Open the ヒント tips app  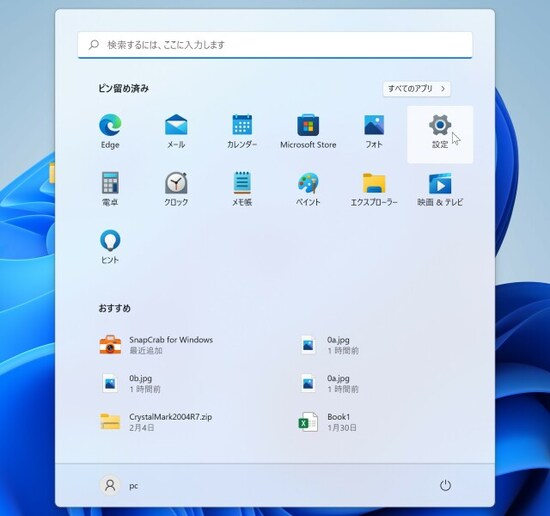[x=110, y=247]
